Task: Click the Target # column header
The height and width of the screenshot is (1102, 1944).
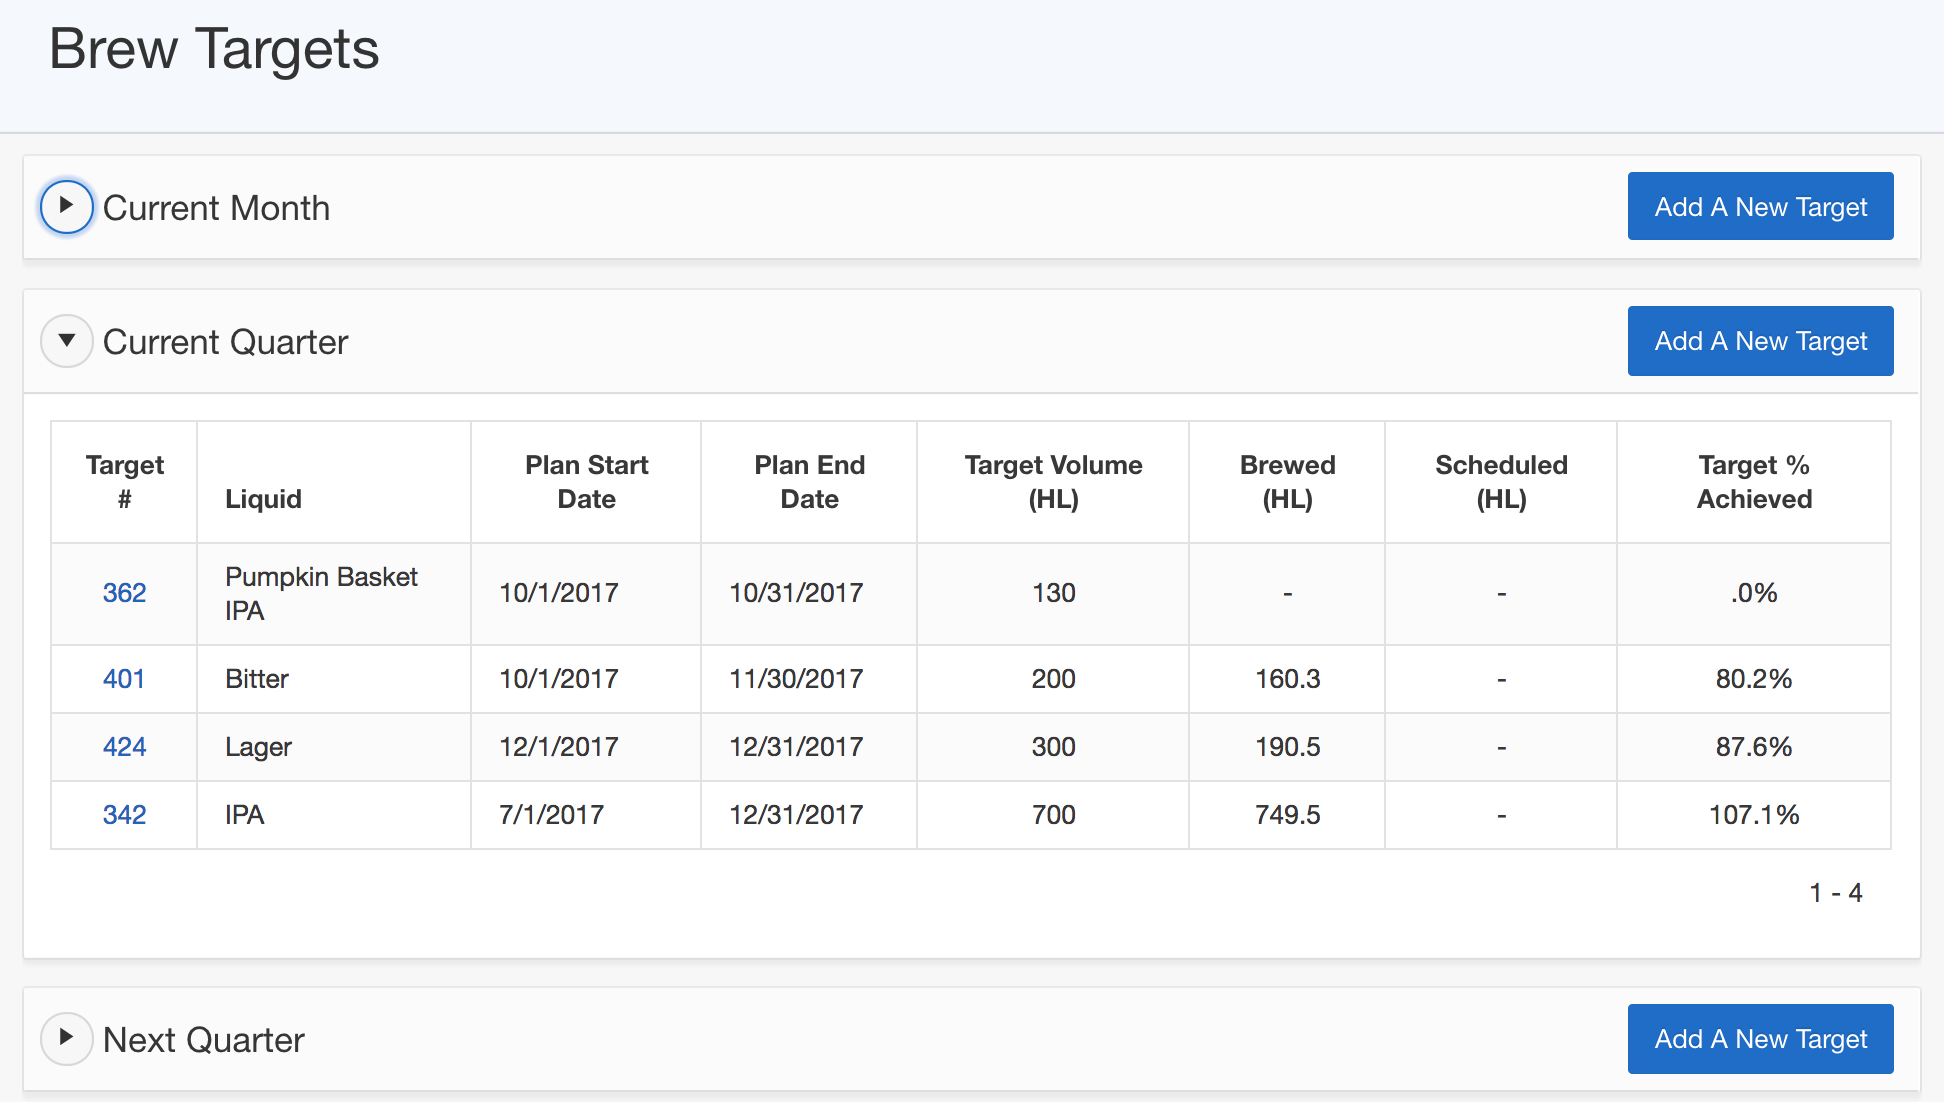Action: [x=124, y=482]
